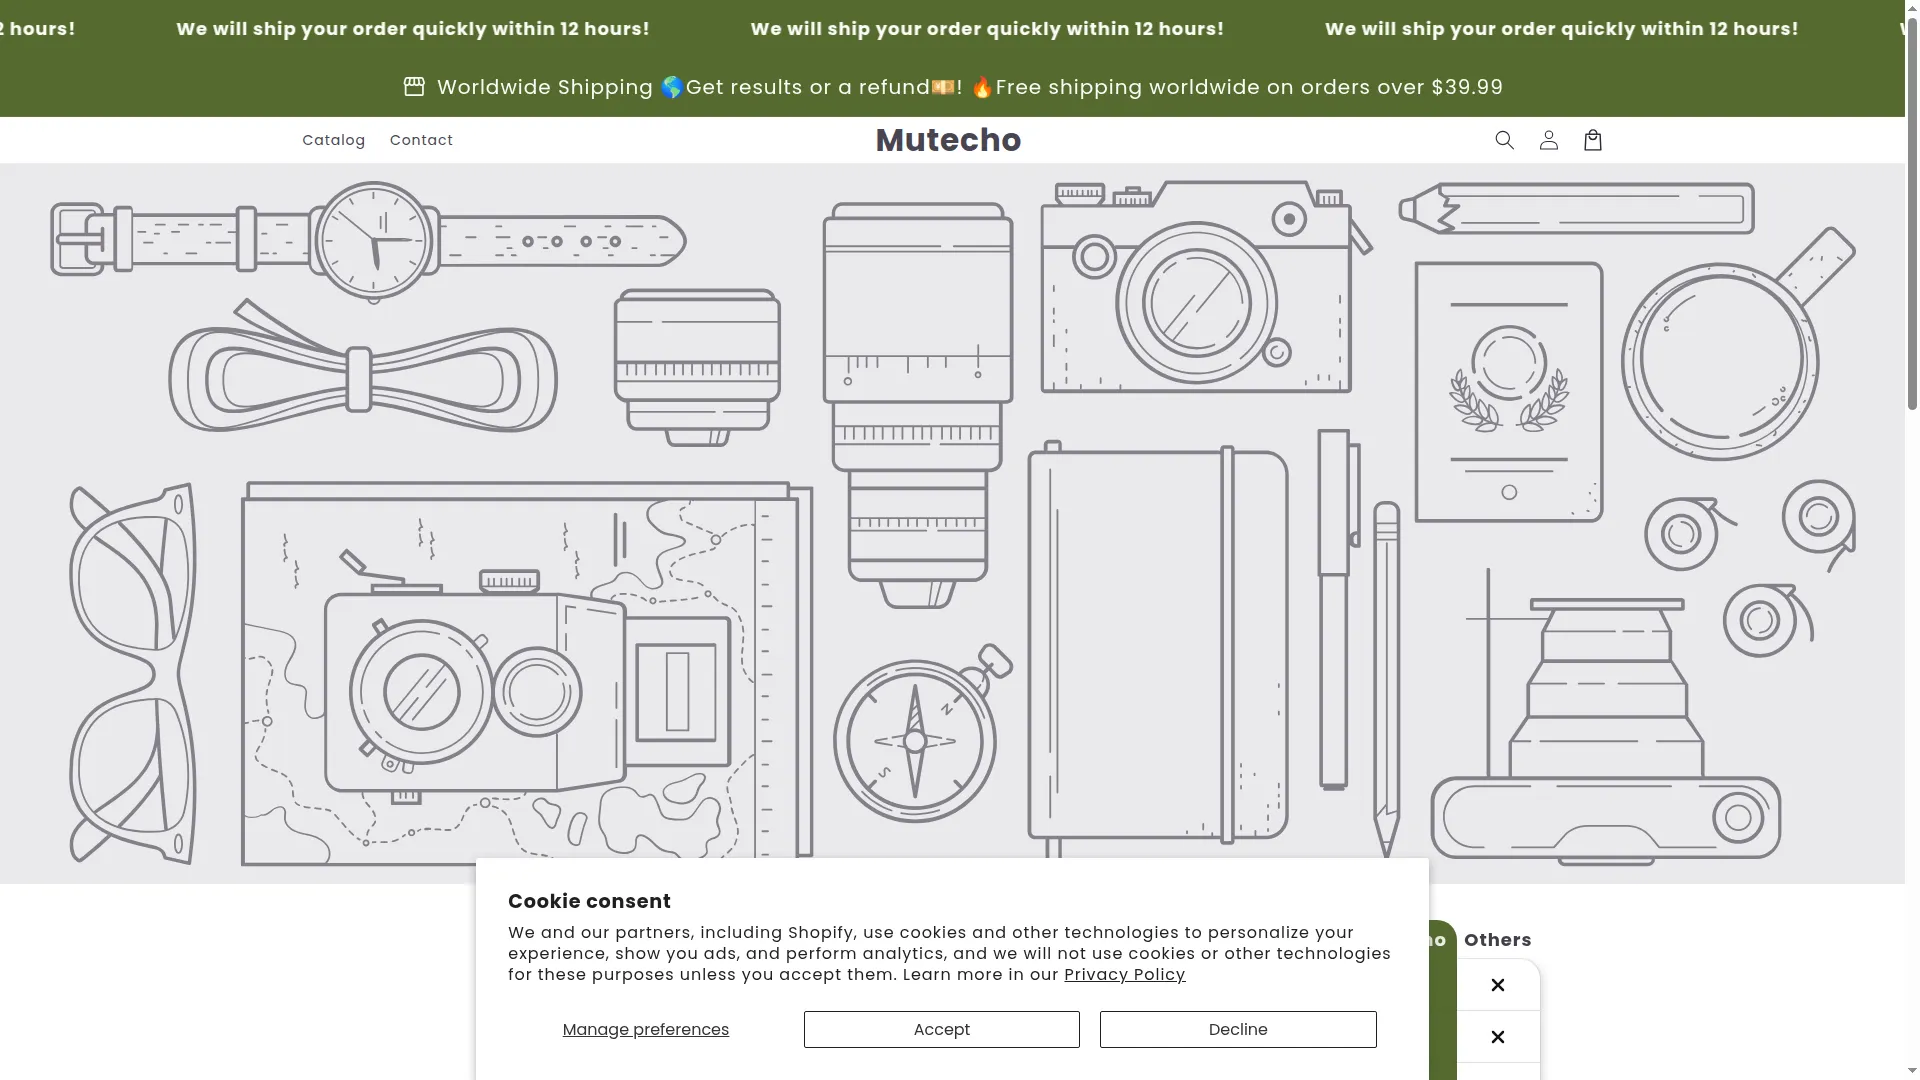Click the scrollbar down arrow

[x=1912, y=1072]
